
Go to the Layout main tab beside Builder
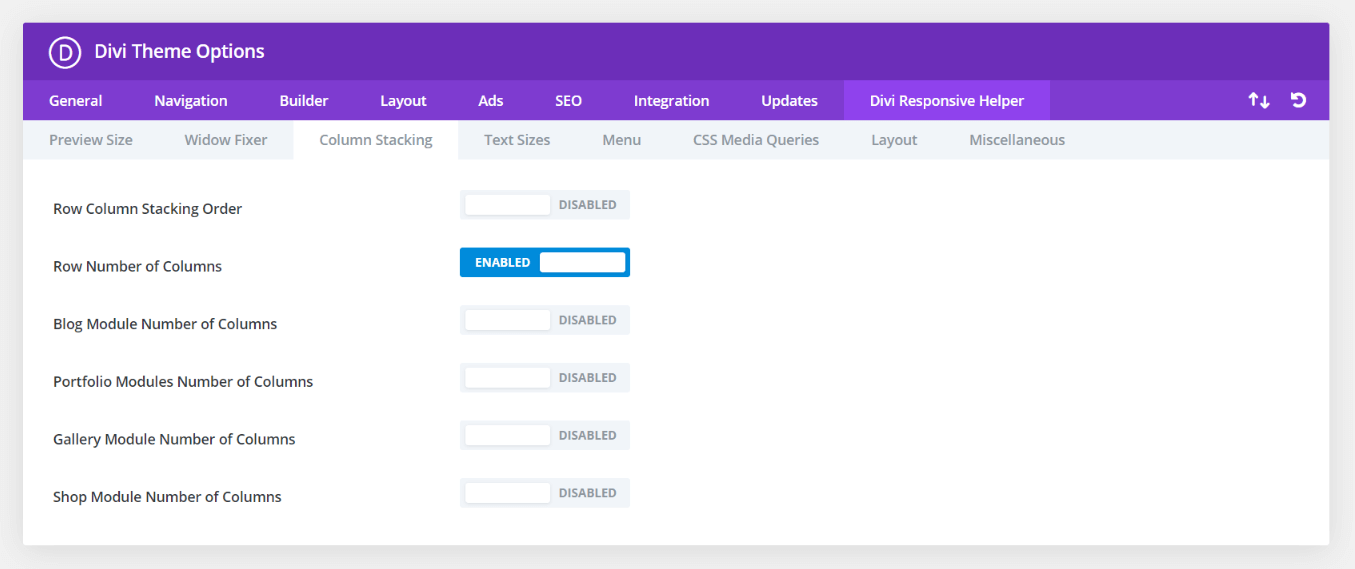point(403,100)
